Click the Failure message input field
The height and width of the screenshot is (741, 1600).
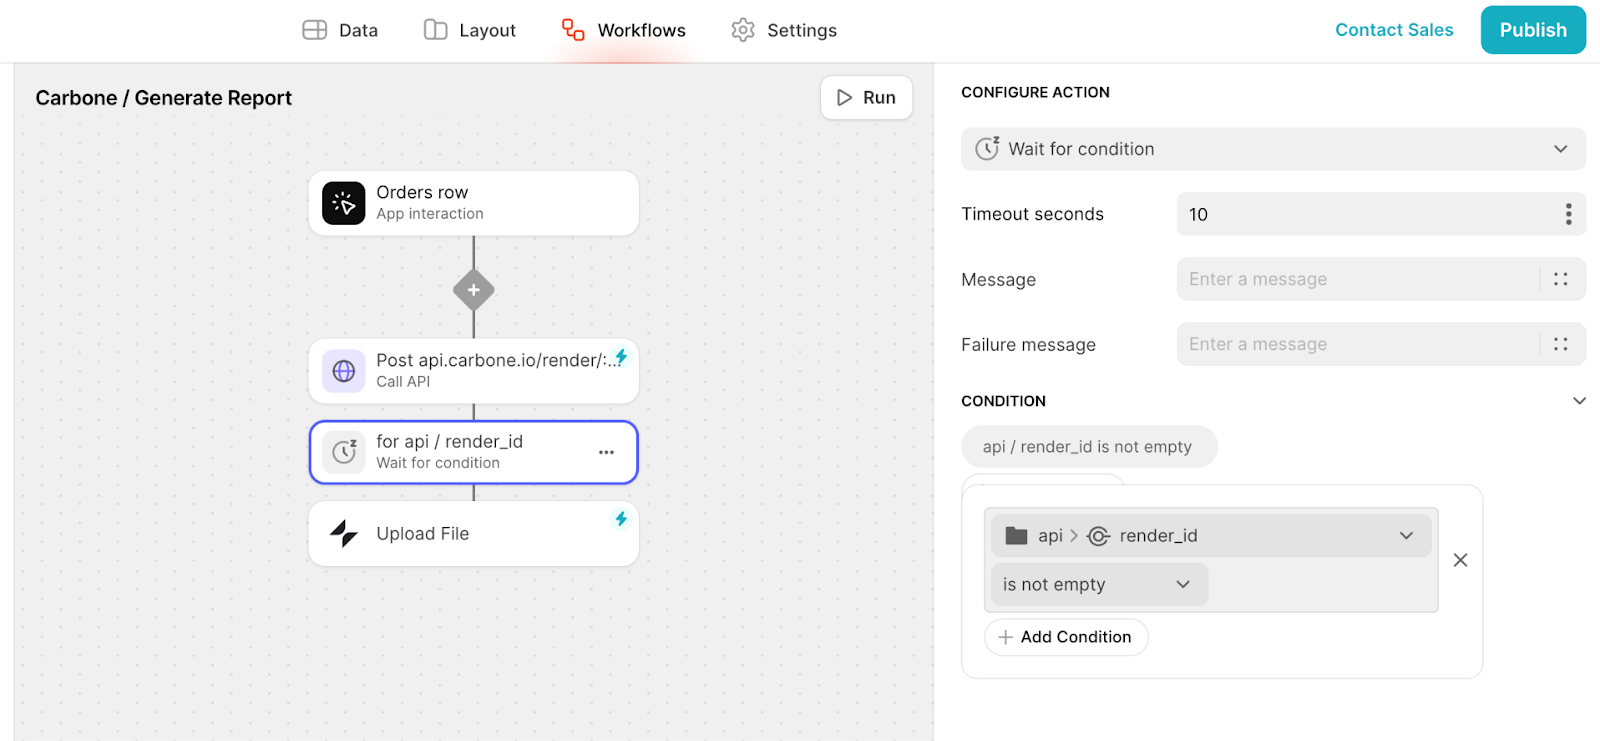[1357, 344]
